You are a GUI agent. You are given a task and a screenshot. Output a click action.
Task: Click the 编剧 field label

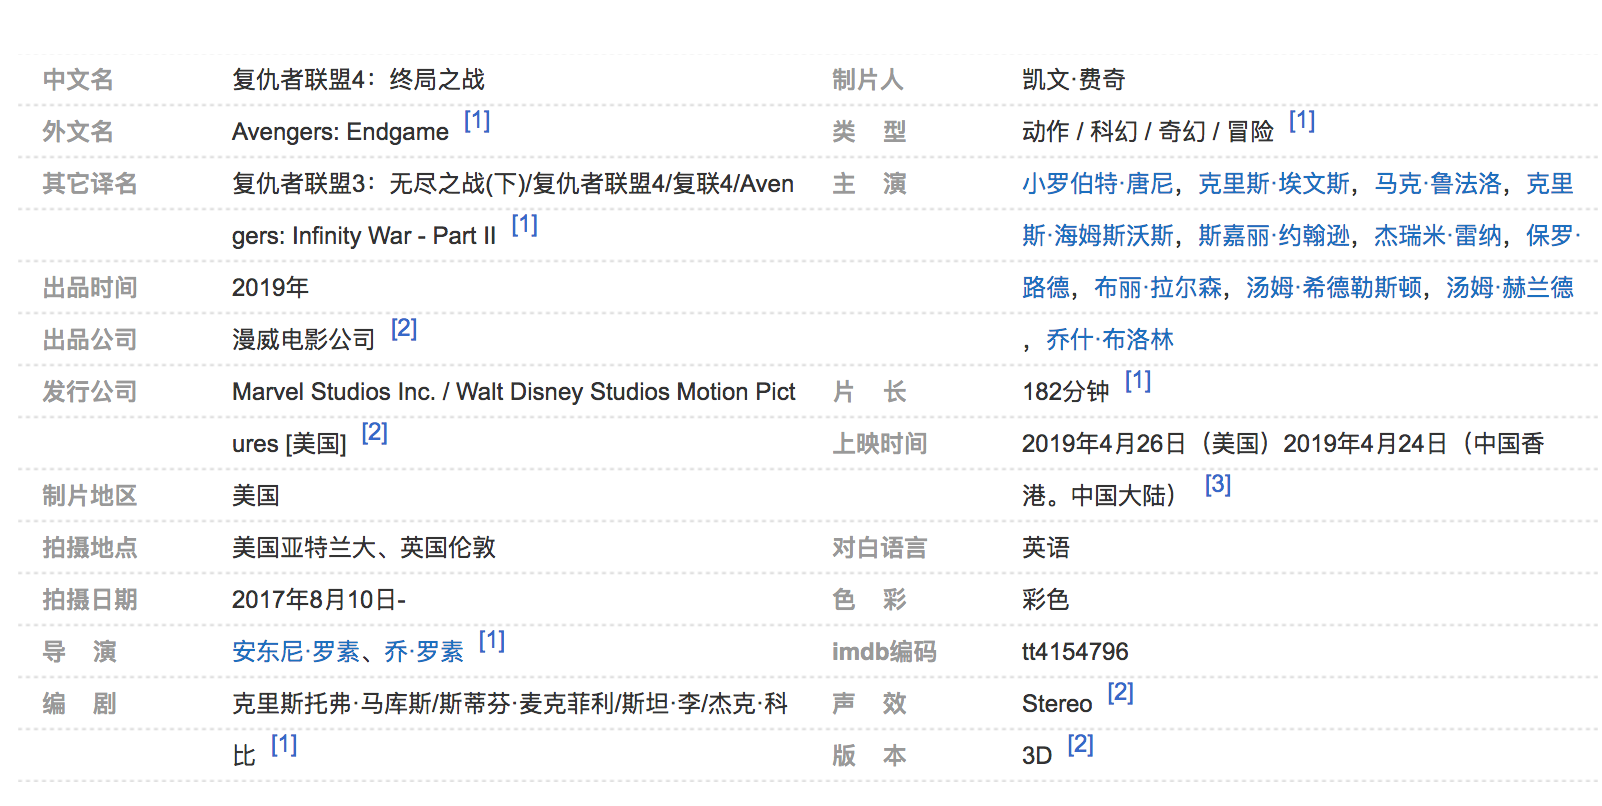tap(79, 704)
